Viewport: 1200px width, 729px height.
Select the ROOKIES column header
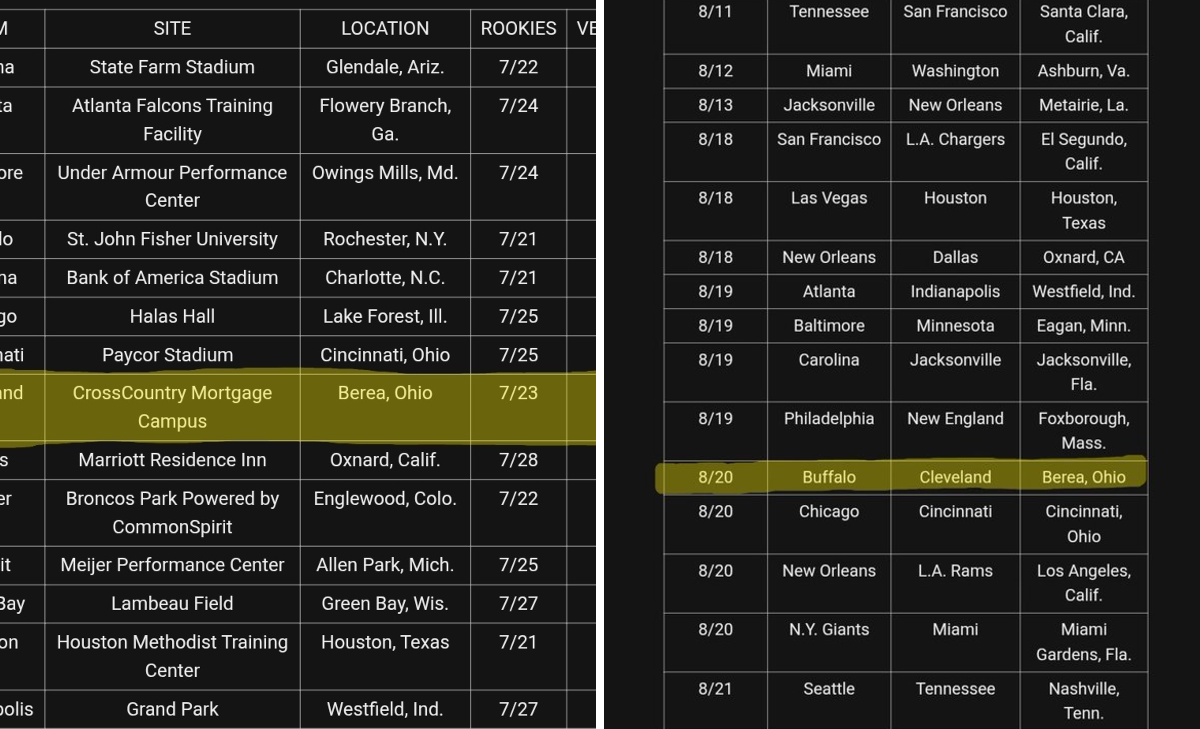(x=518, y=29)
